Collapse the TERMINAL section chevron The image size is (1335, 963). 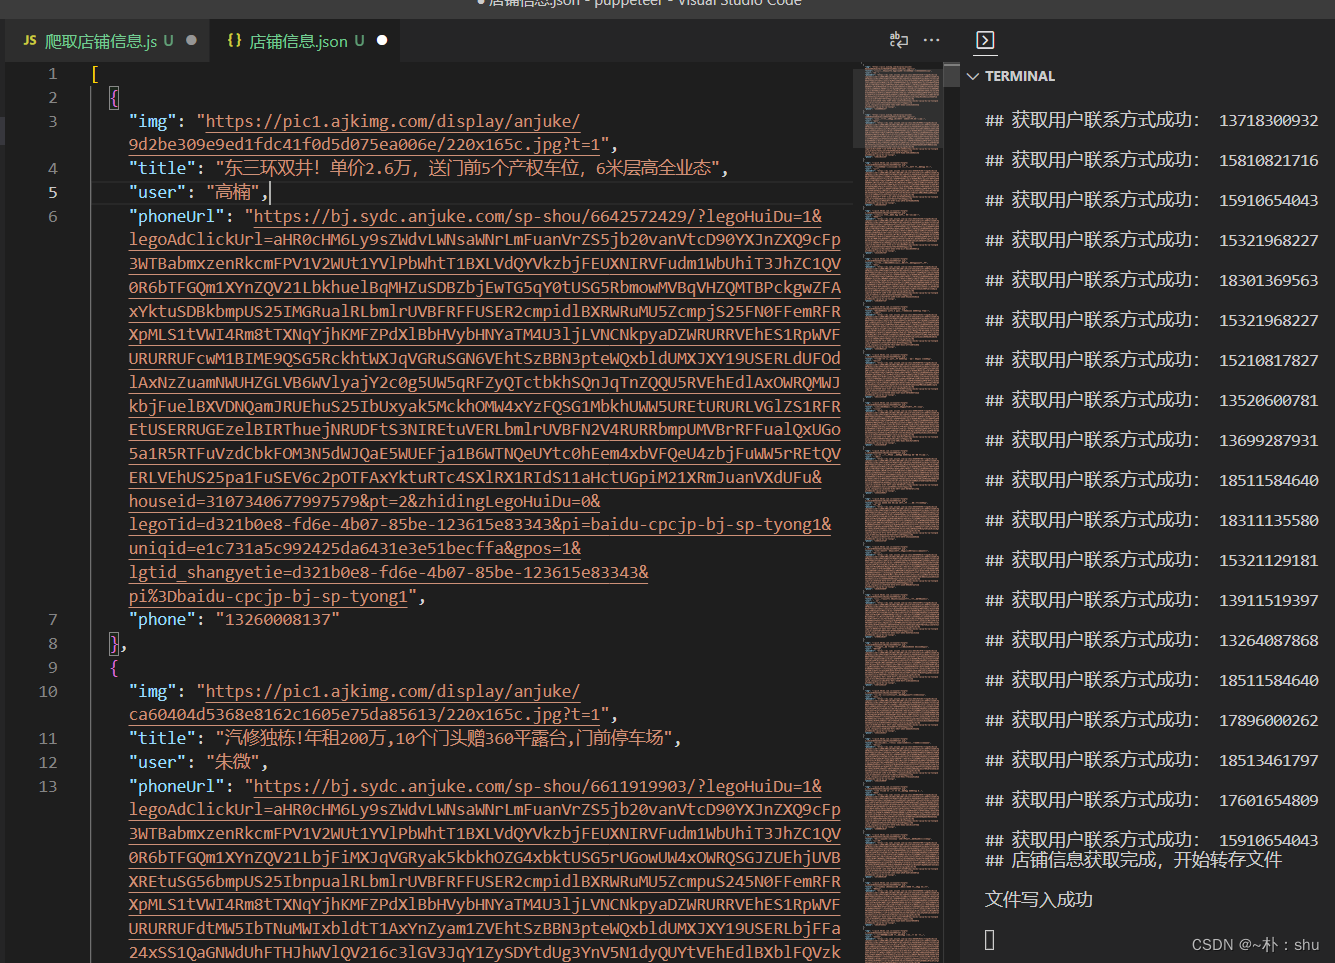pyautogui.click(x=973, y=76)
